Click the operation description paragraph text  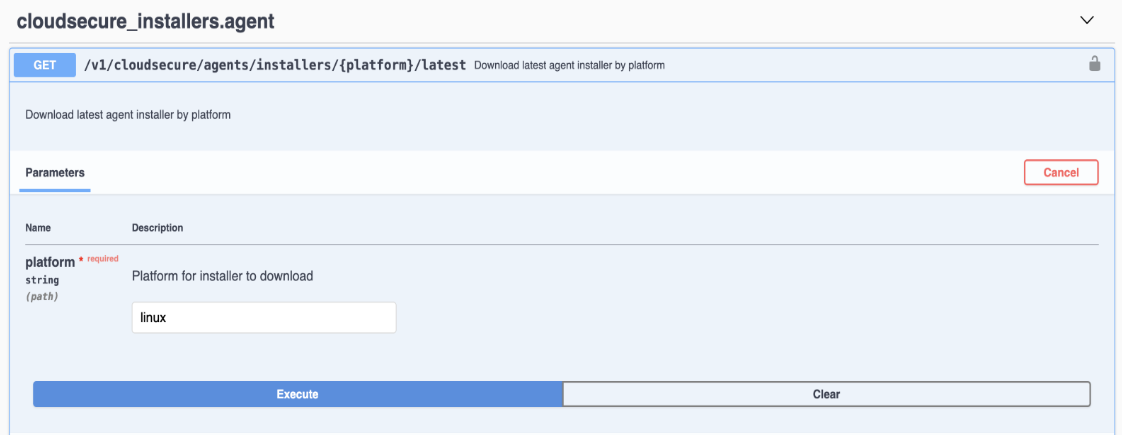pos(128,115)
